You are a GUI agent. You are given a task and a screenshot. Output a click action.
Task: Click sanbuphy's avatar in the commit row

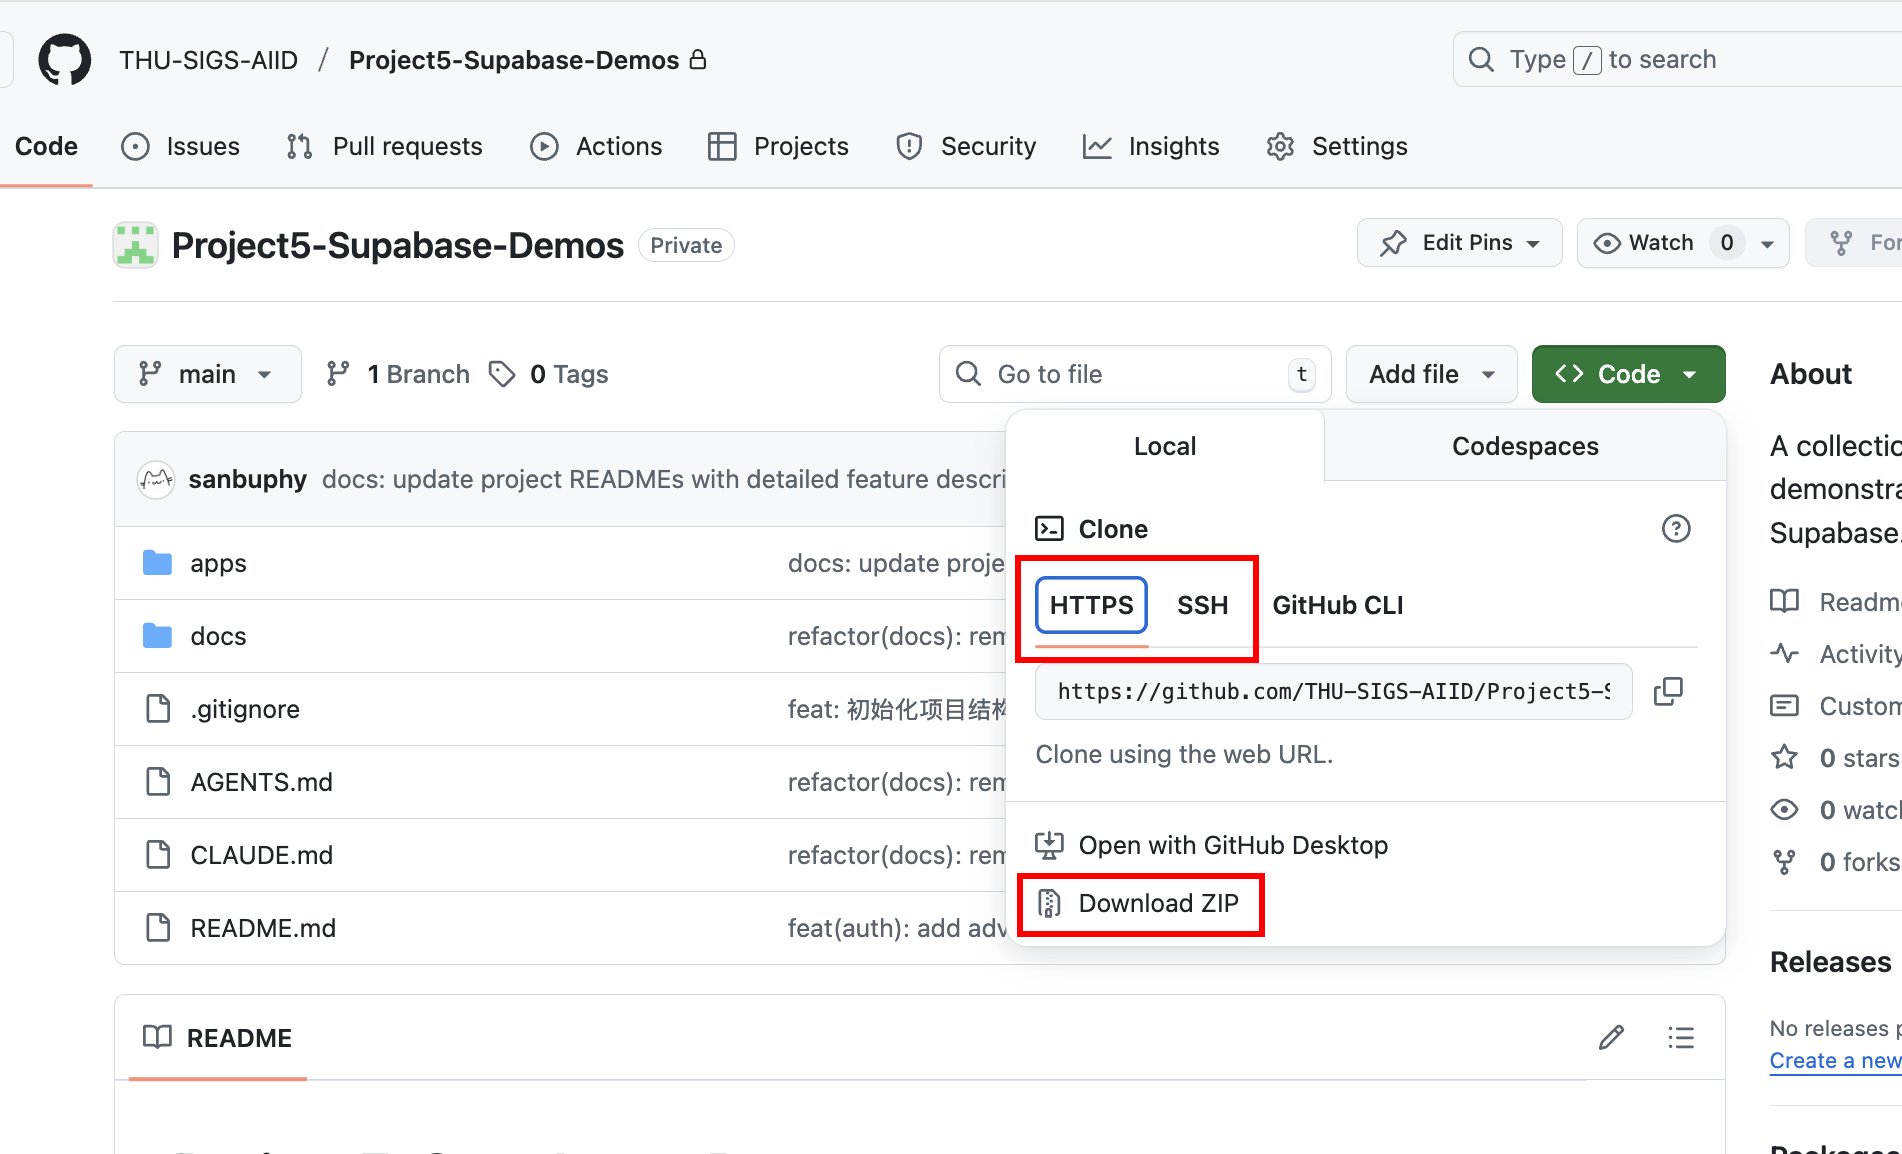[x=156, y=480]
